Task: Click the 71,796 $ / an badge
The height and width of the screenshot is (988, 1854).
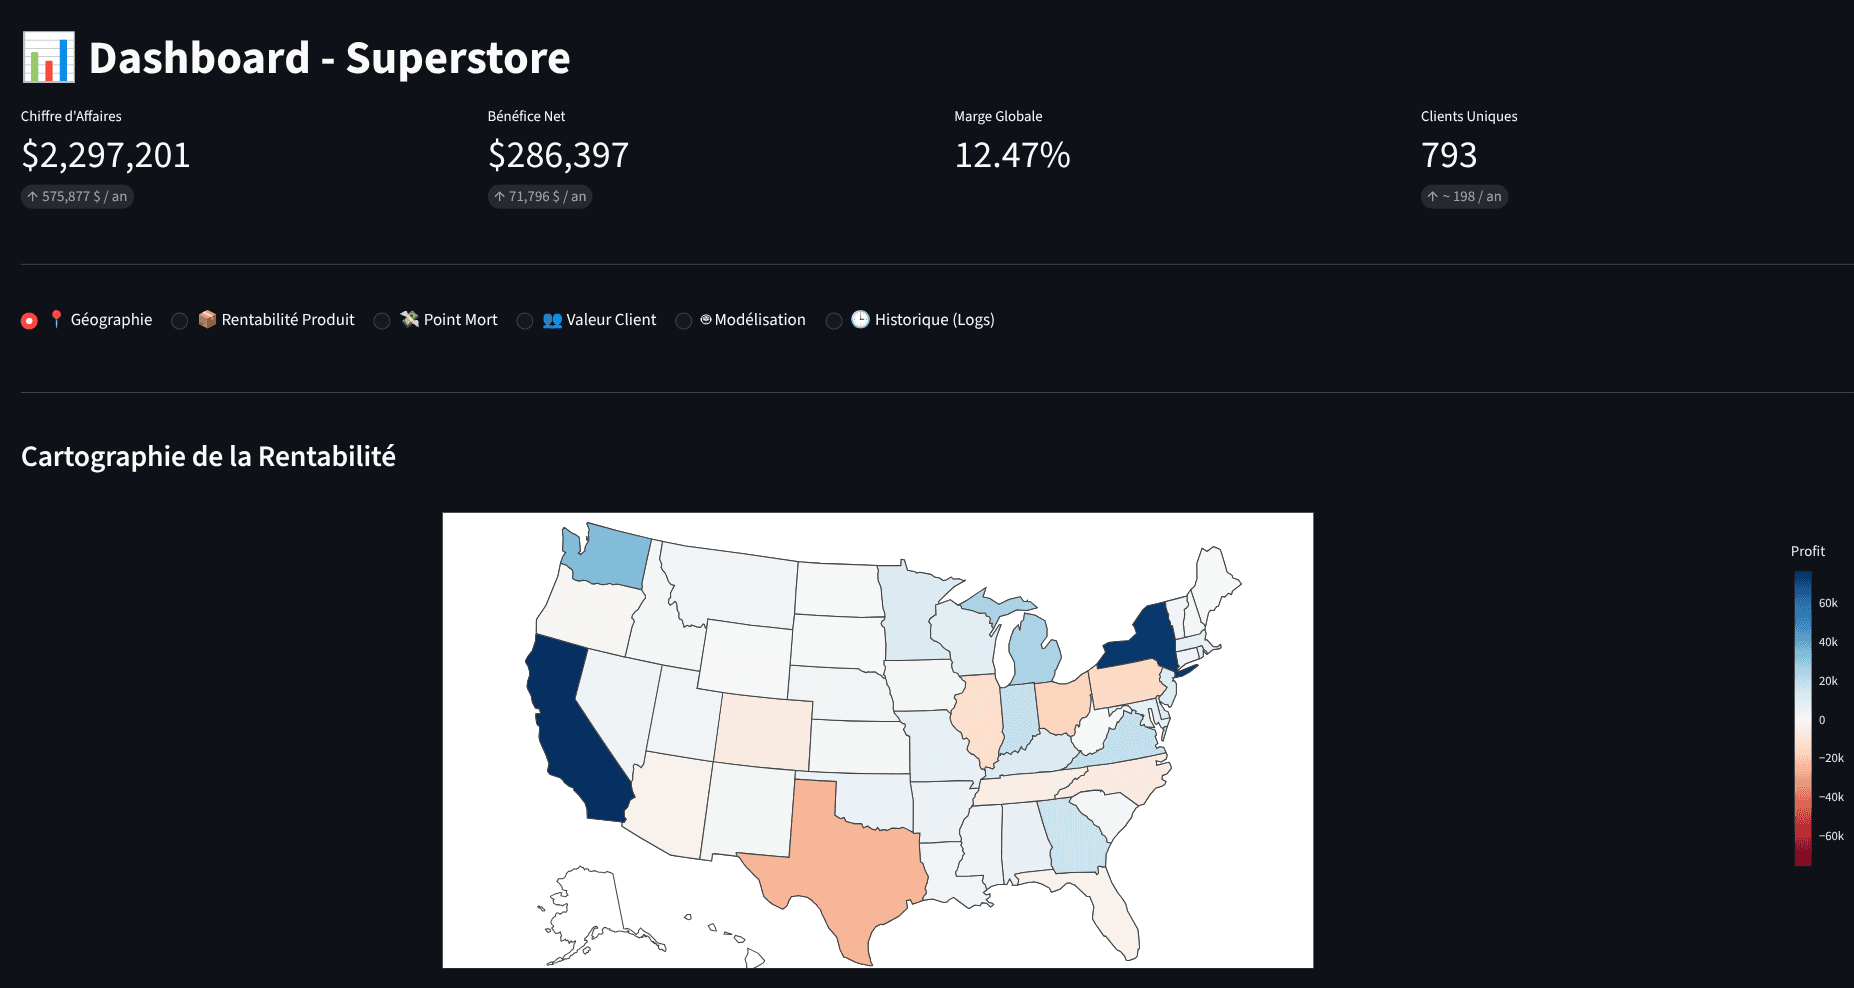Action: (540, 196)
